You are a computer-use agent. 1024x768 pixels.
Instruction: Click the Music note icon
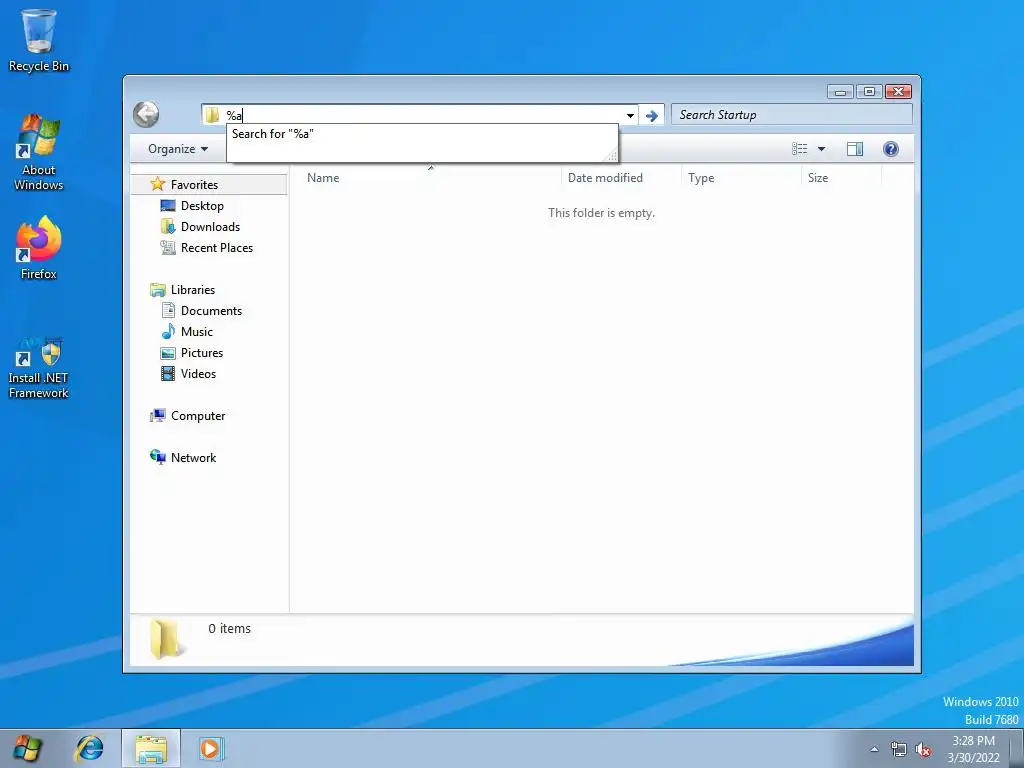coord(168,331)
